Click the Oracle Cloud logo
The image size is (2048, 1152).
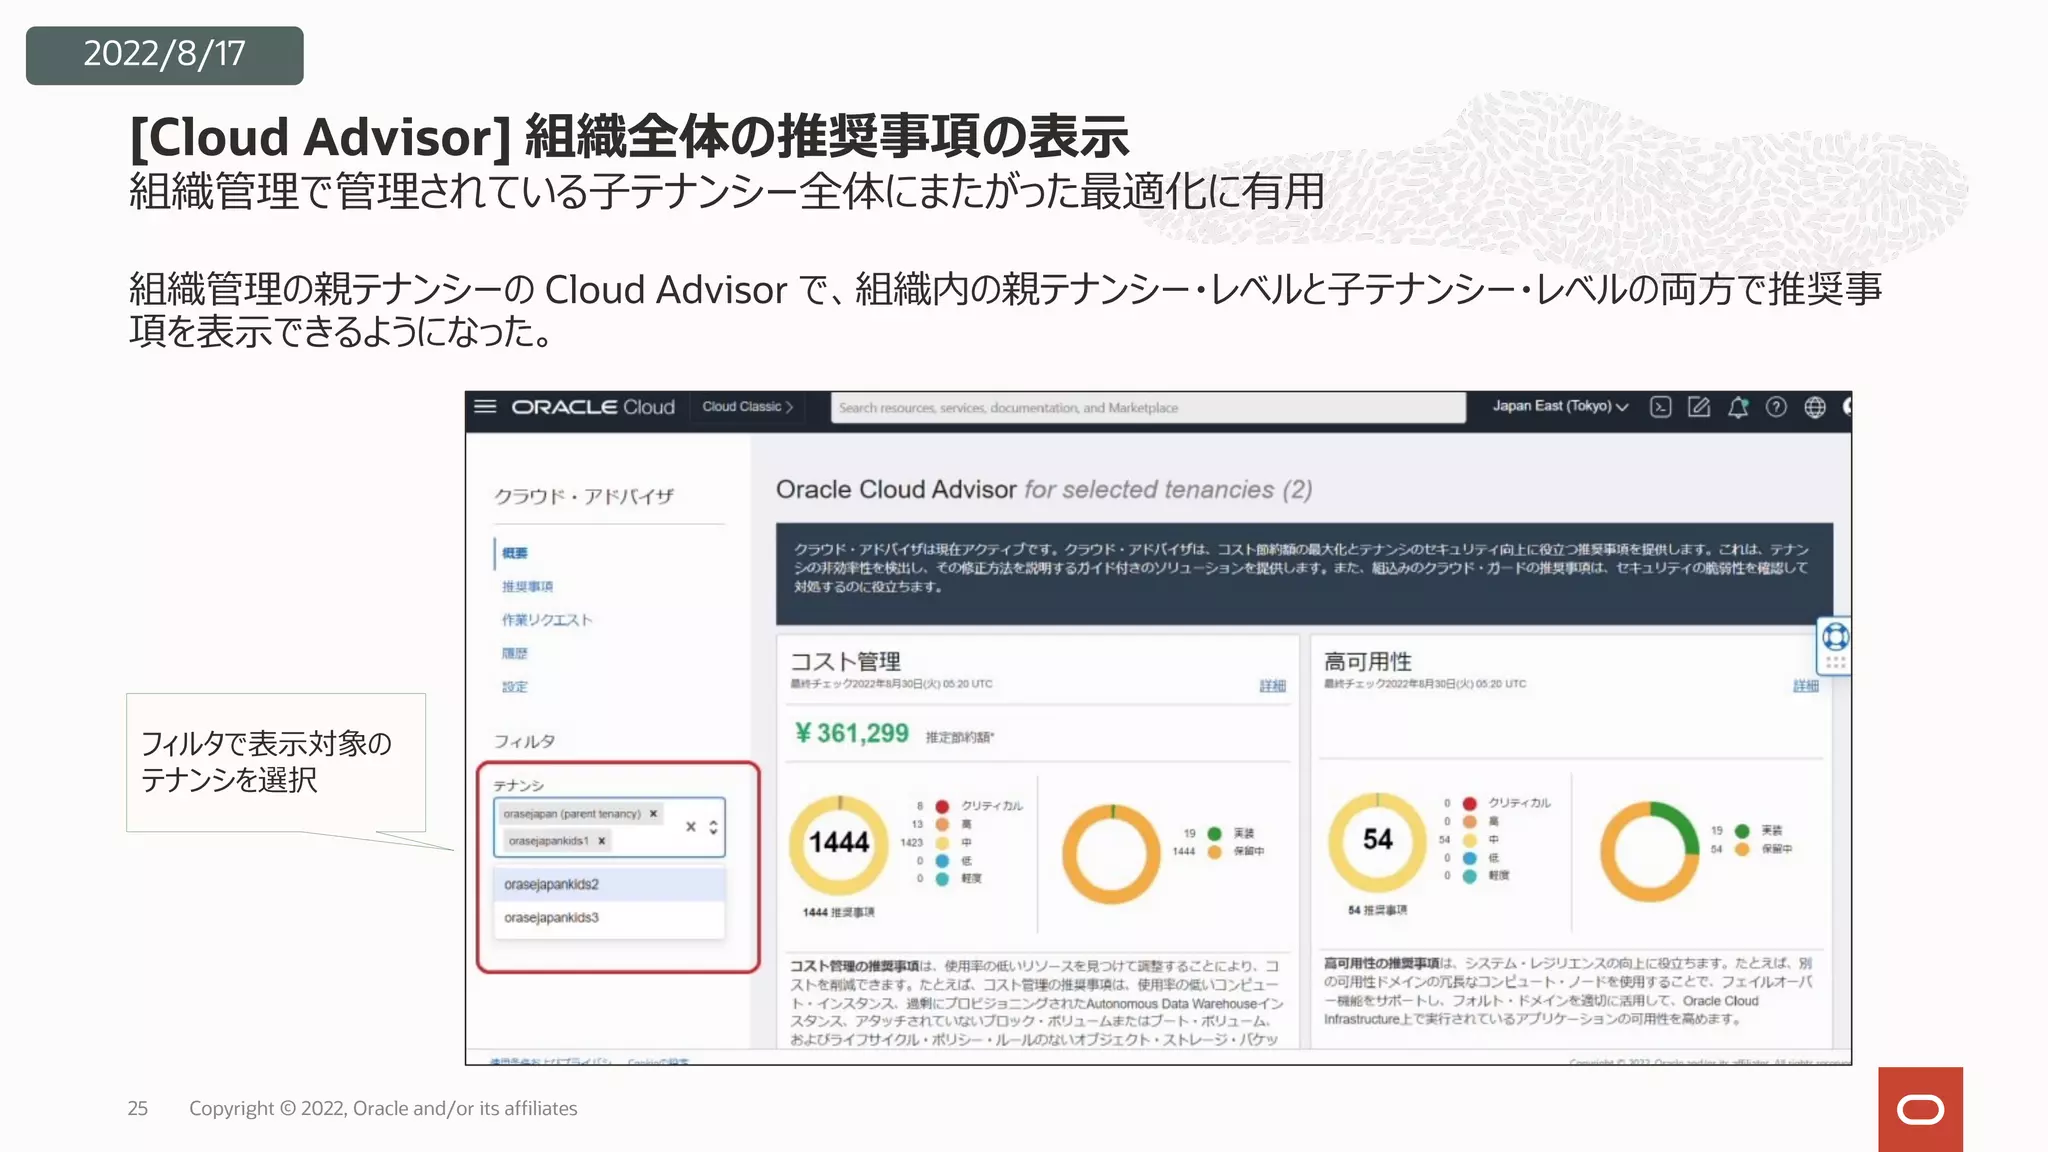point(593,407)
